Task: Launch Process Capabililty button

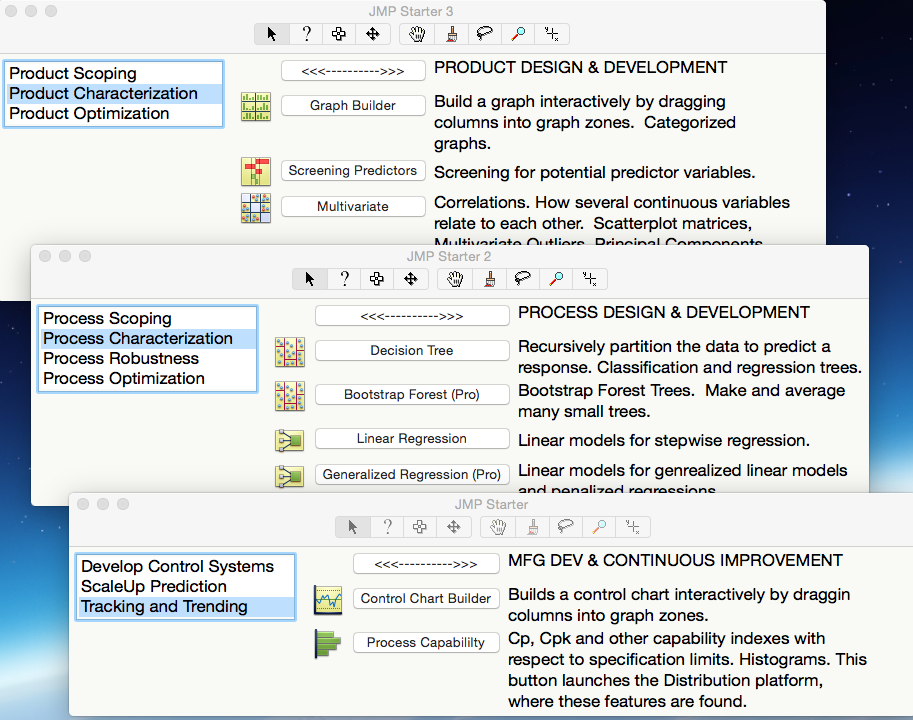Action: click(426, 643)
